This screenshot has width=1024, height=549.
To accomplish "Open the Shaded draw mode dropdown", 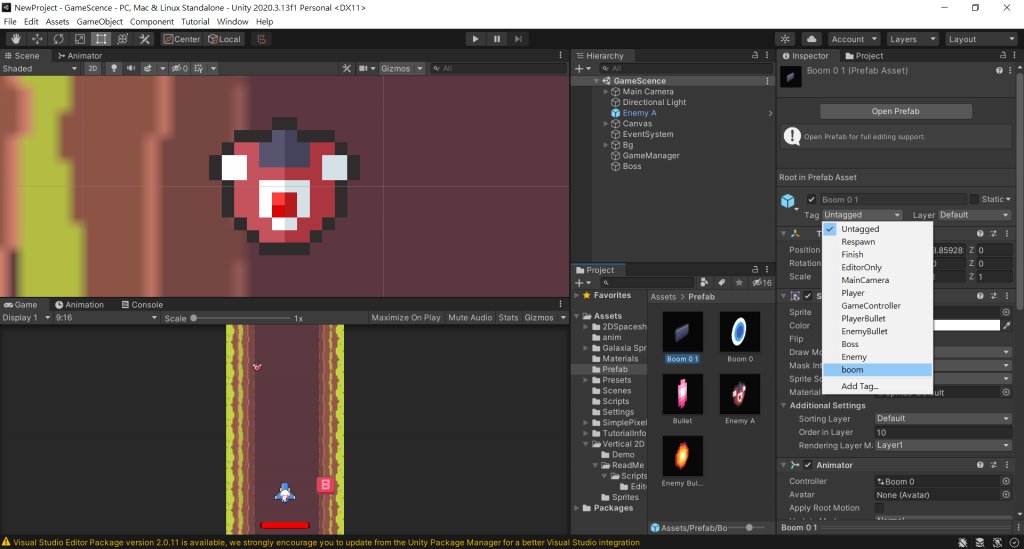I will (40, 69).
